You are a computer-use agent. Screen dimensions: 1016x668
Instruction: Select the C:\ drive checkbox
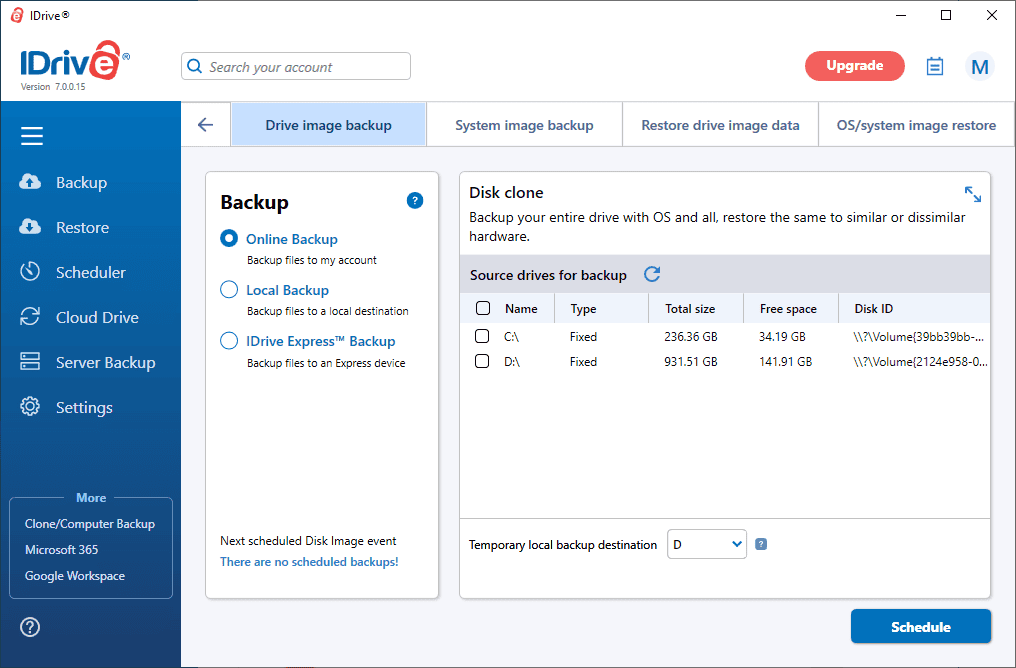click(x=482, y=336)
